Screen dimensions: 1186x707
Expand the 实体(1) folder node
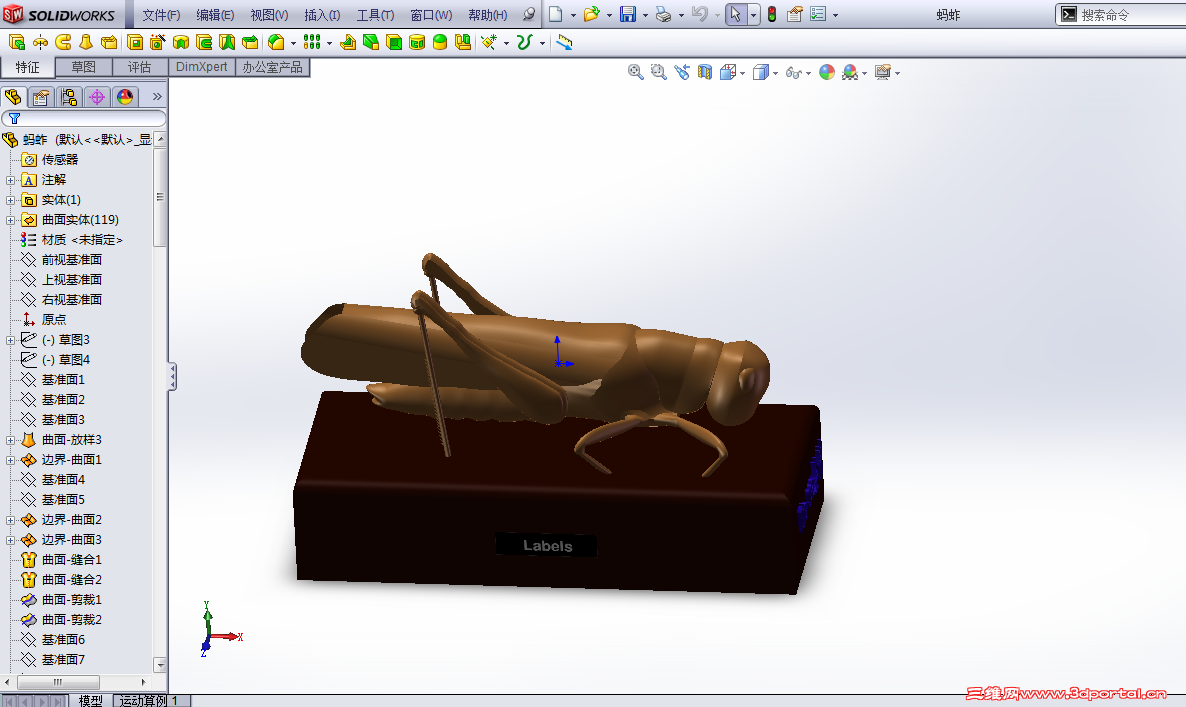pyautogui.click(x=10, y=200)
